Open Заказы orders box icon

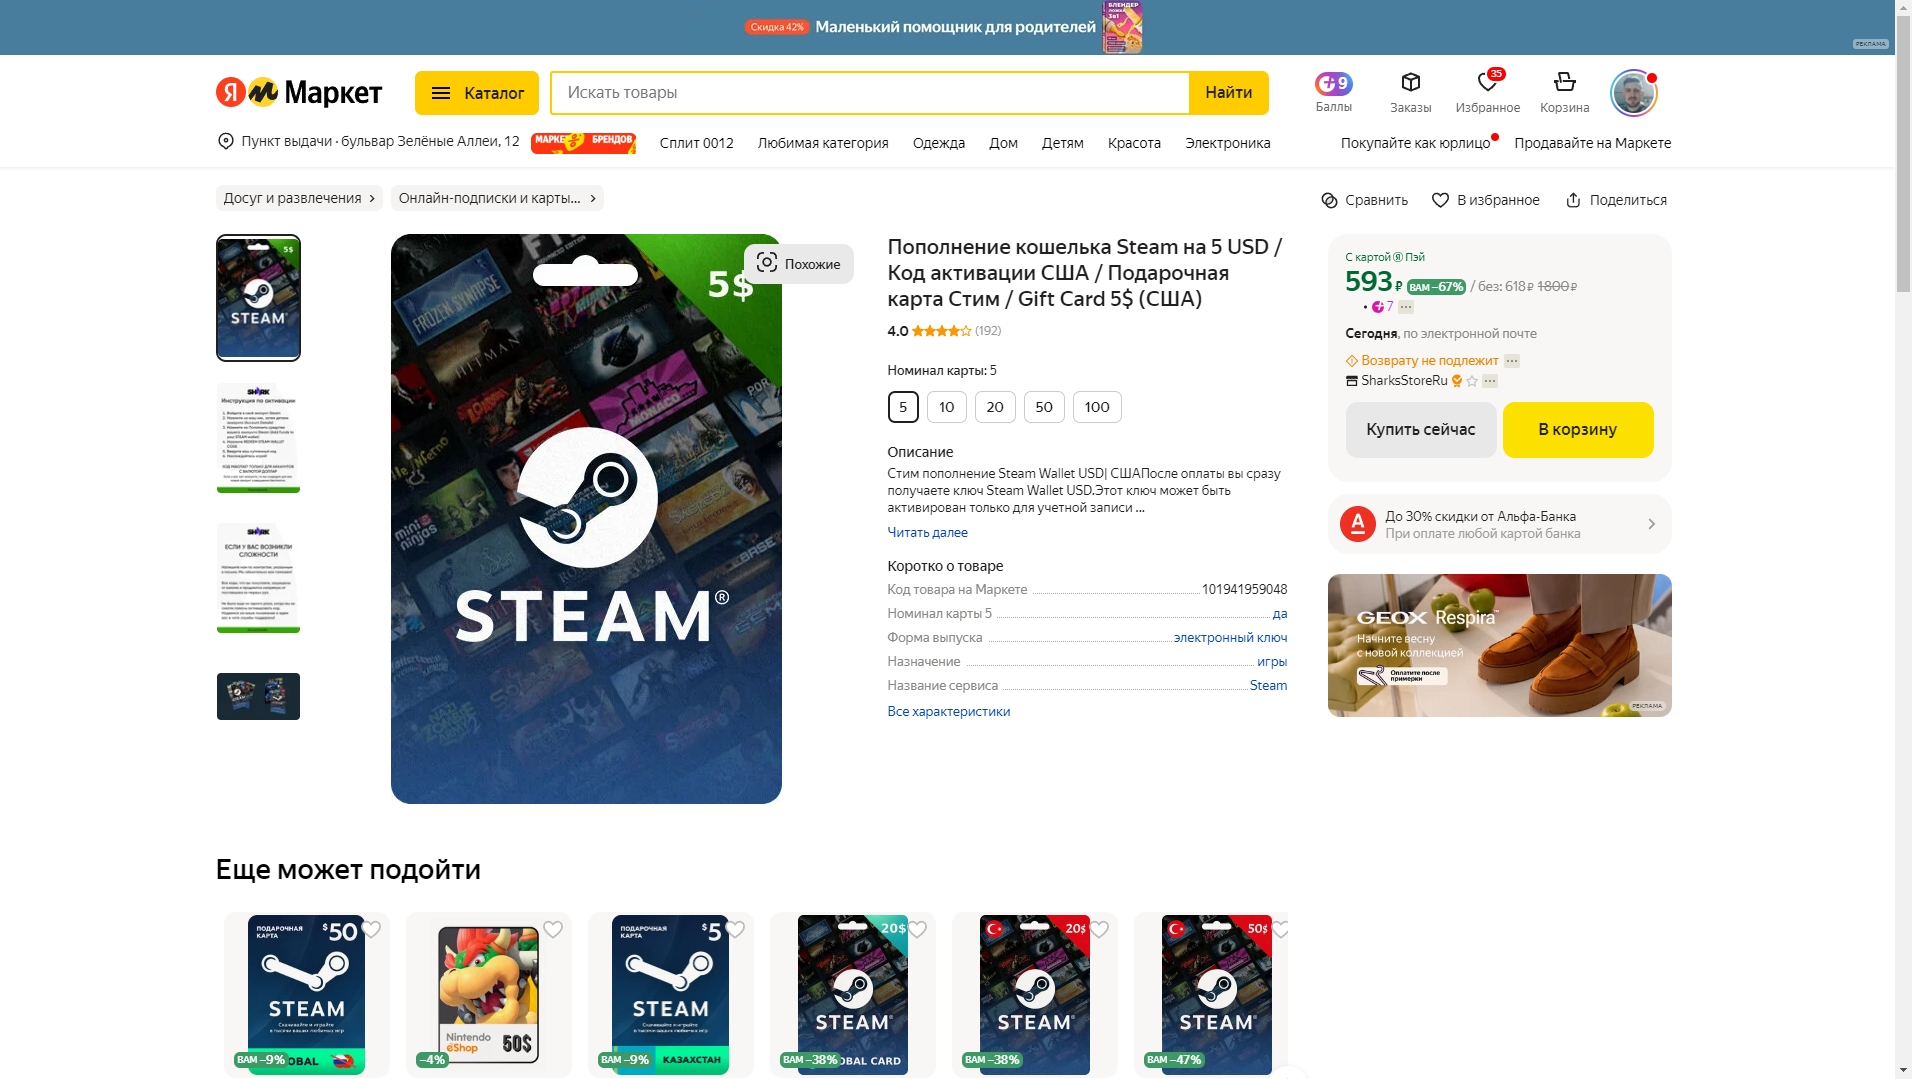pos(1410,82)
